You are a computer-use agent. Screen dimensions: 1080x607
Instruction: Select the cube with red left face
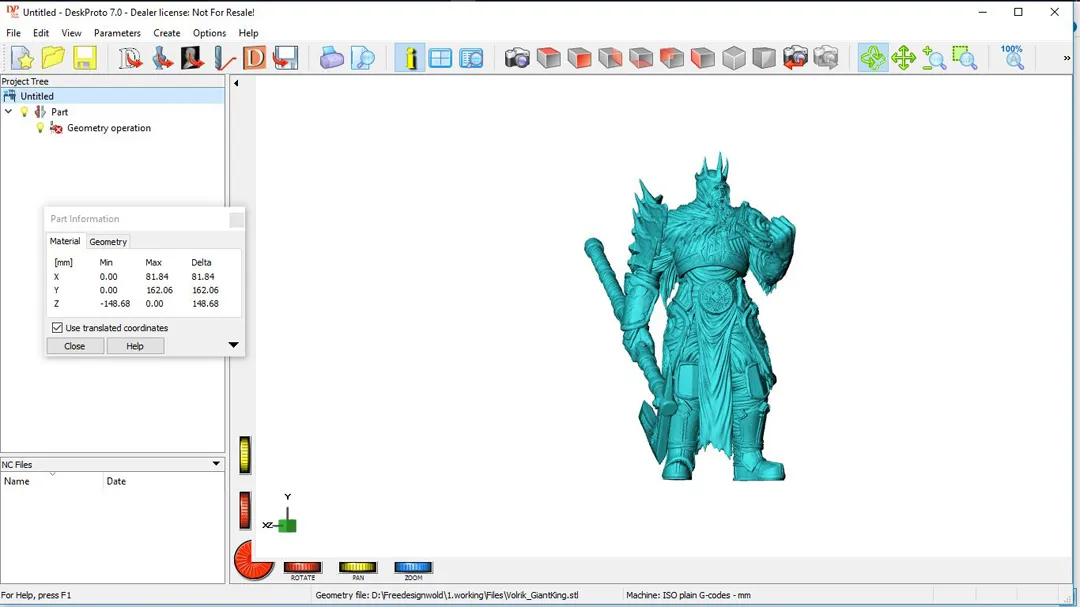click(x=703, y=58)
